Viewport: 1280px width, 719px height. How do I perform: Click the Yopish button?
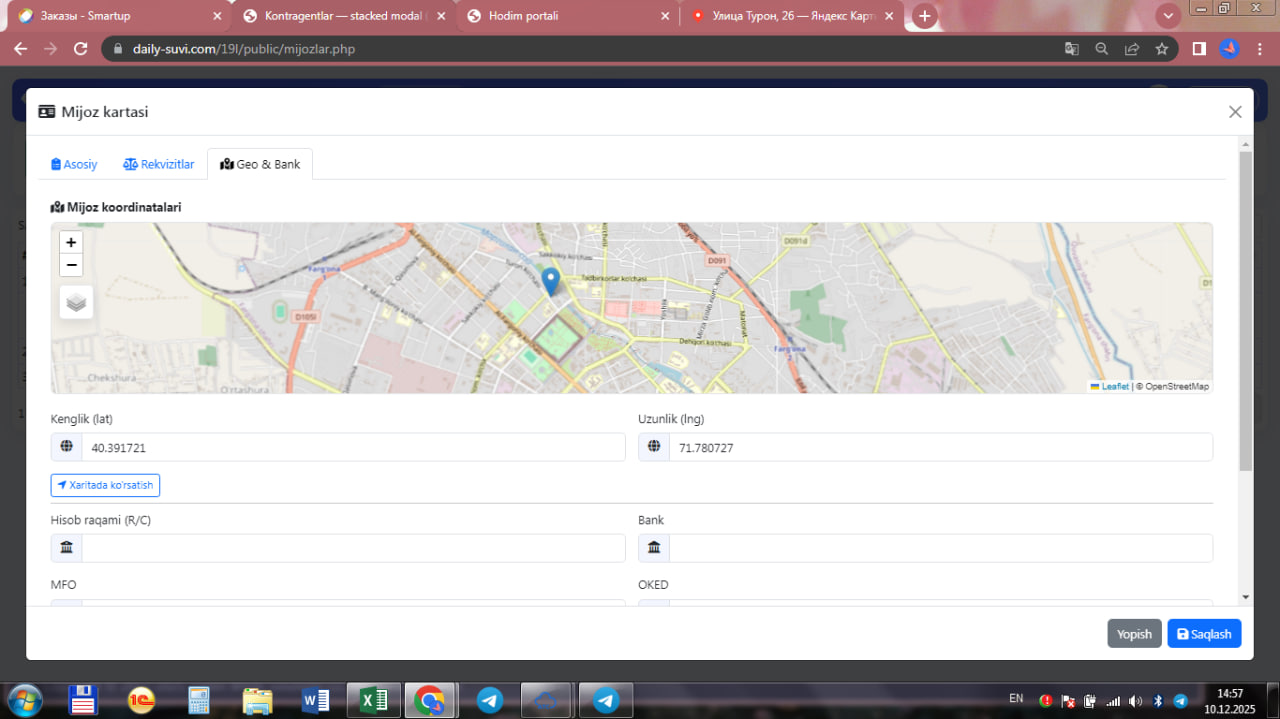point(1134,634)
